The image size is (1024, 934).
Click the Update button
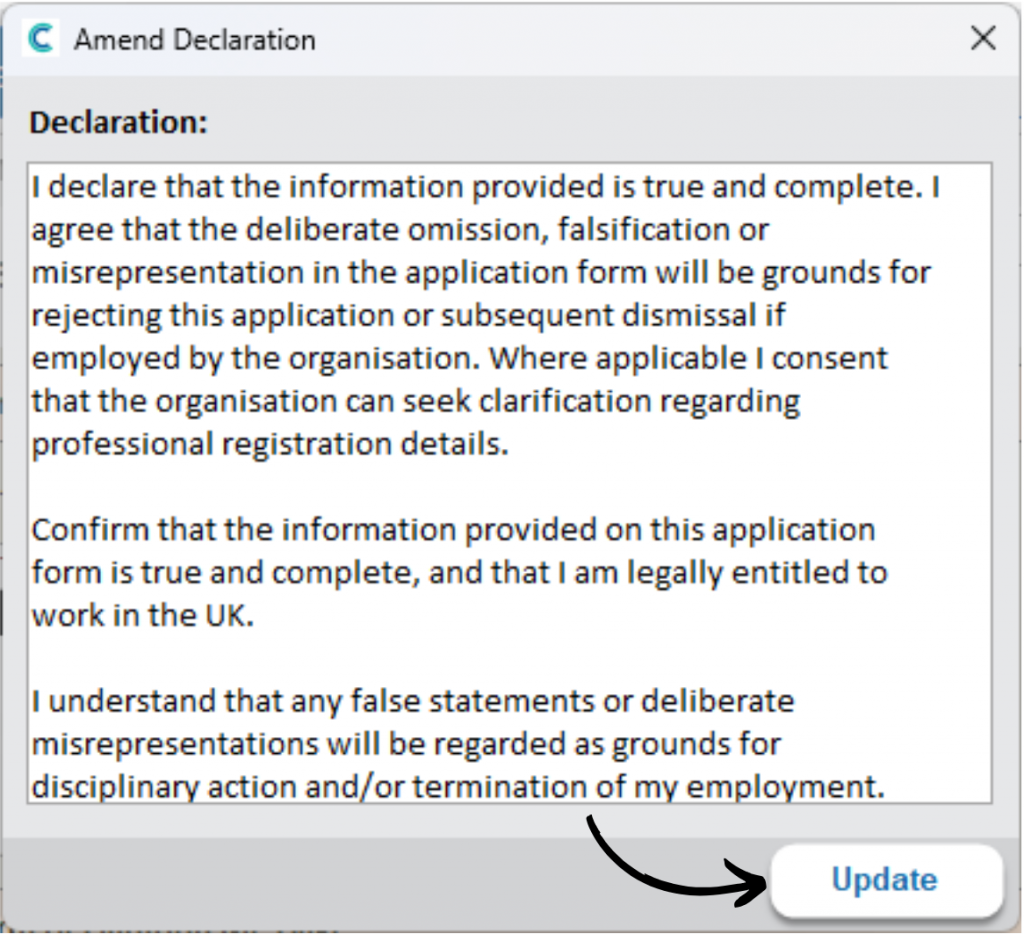point(886,879)
